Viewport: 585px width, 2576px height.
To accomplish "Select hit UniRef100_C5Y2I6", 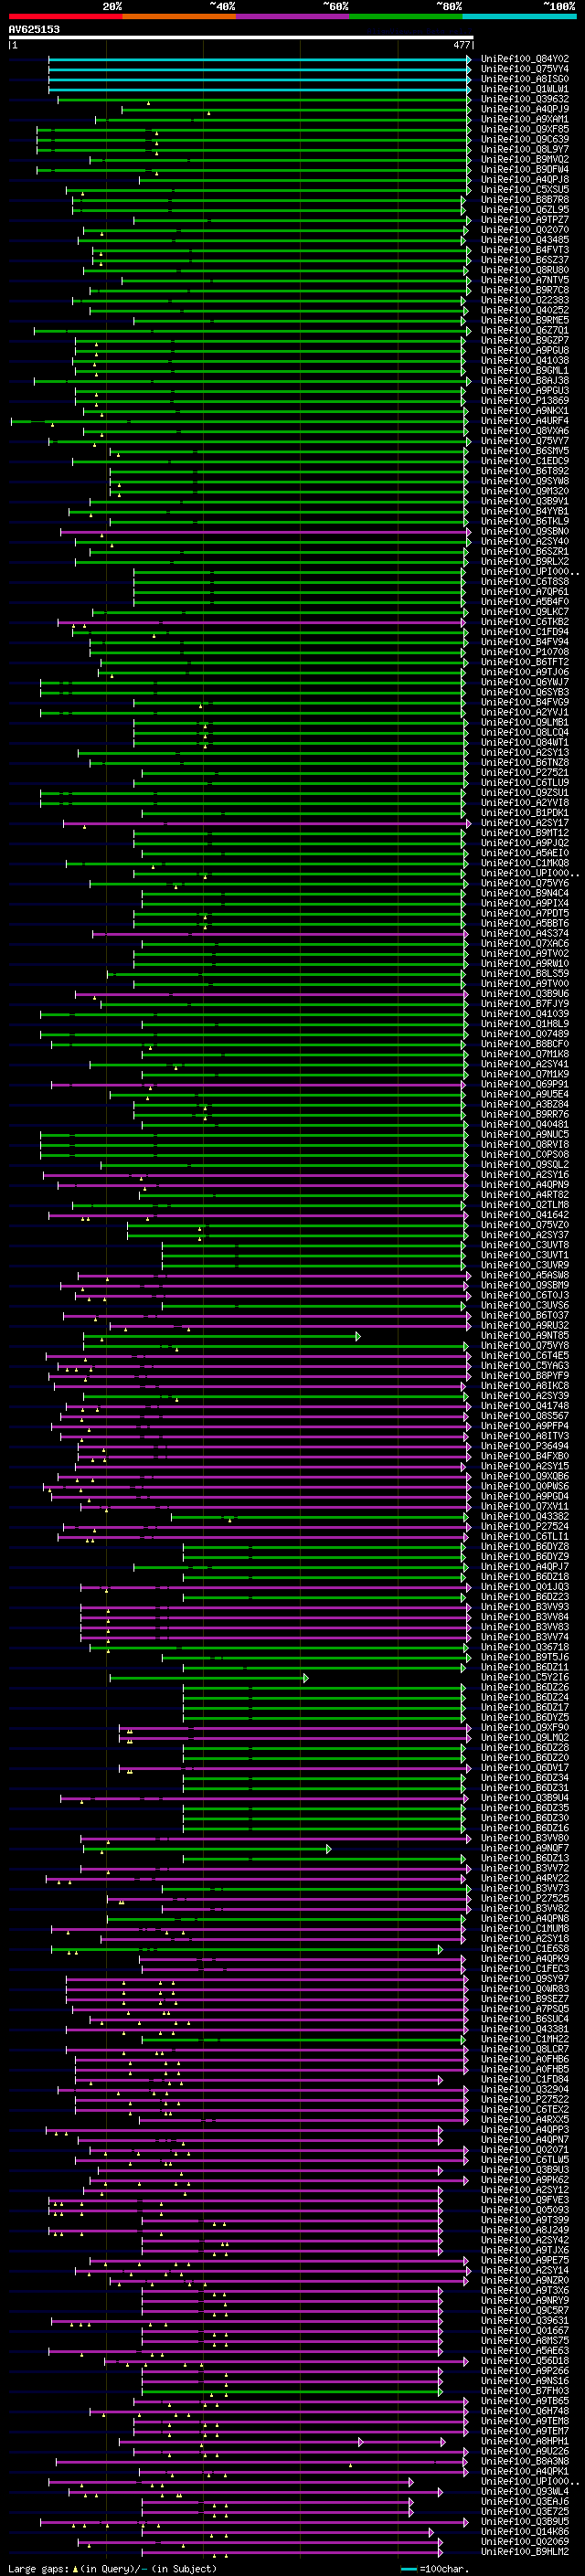I will [525, 1678].
